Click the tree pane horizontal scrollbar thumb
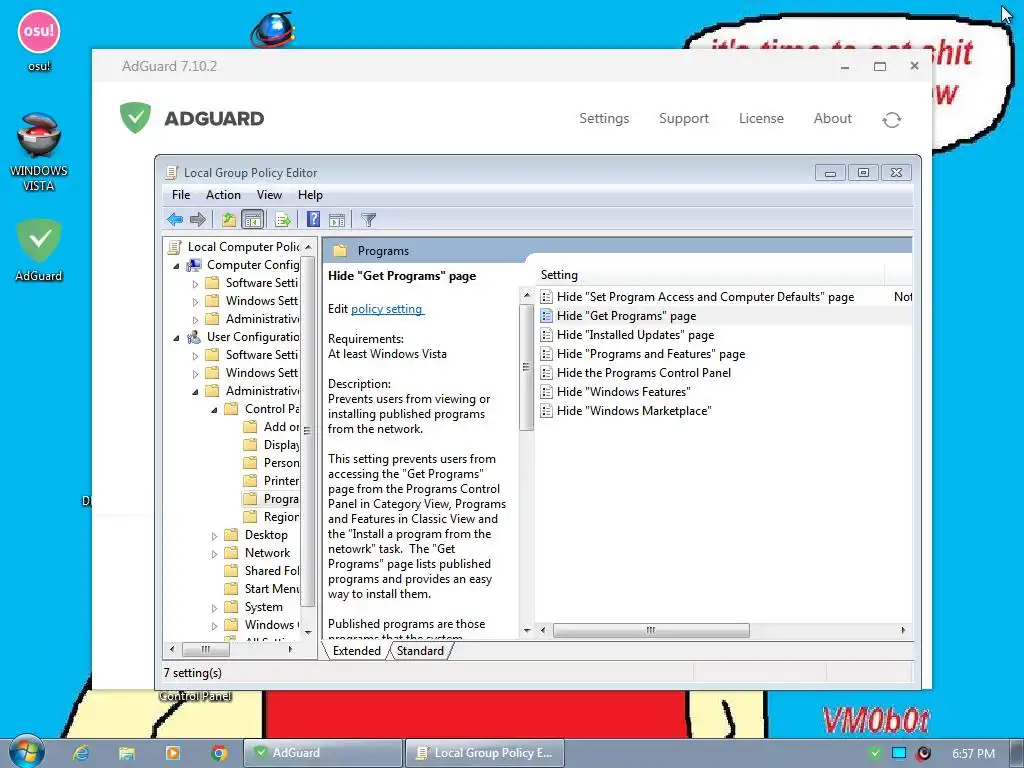The width and height of the screenshot is (1024, 768). coord(206,649)
